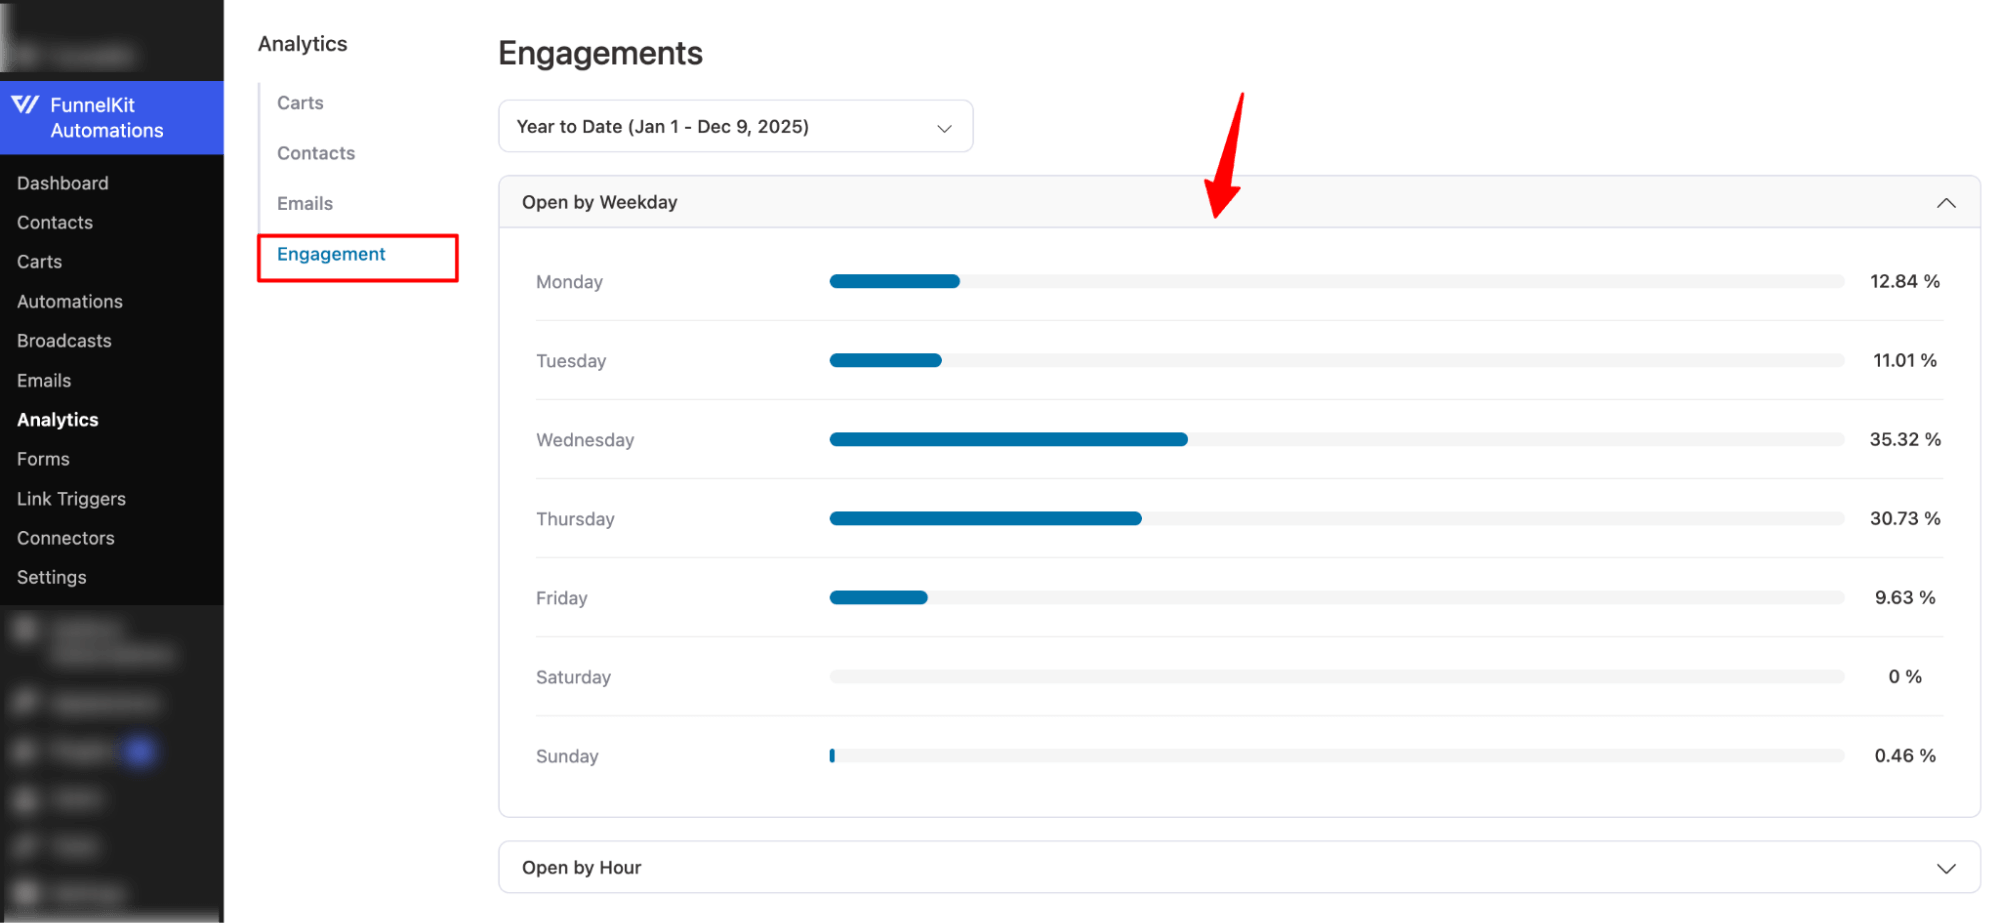
Task: Click the 35.32 % value for Wednesday
Action: [1904, 439]
